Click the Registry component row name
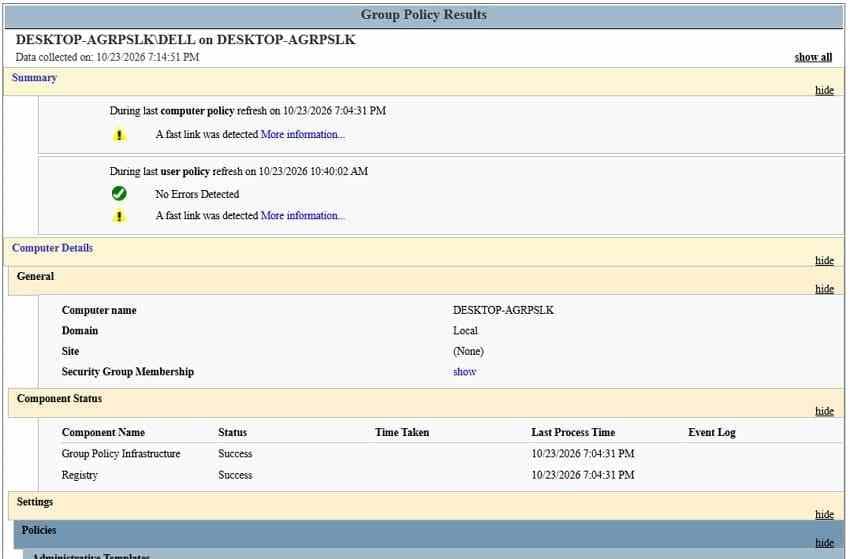The height and width of the screenshot is (559, 850). [80, 475]
